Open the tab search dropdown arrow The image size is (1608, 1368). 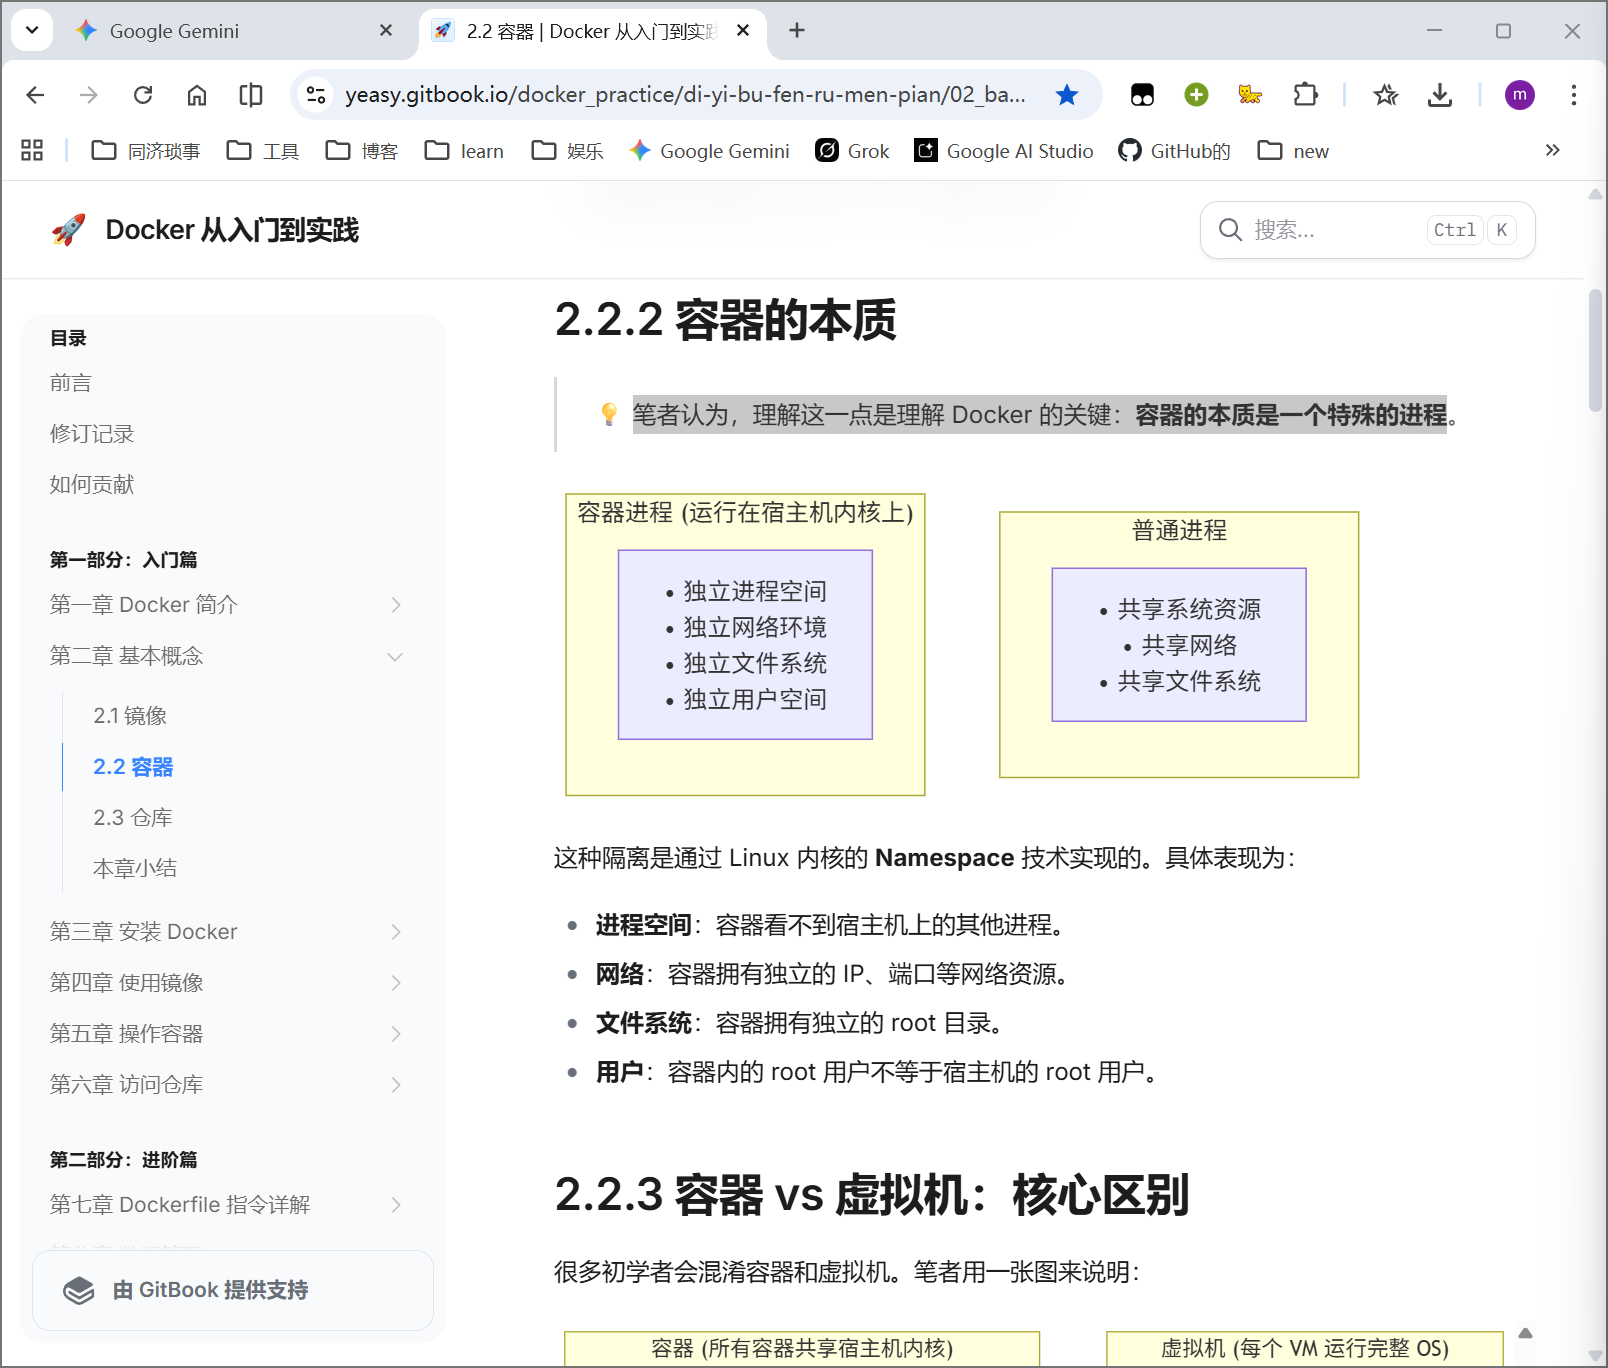point(31,30)
